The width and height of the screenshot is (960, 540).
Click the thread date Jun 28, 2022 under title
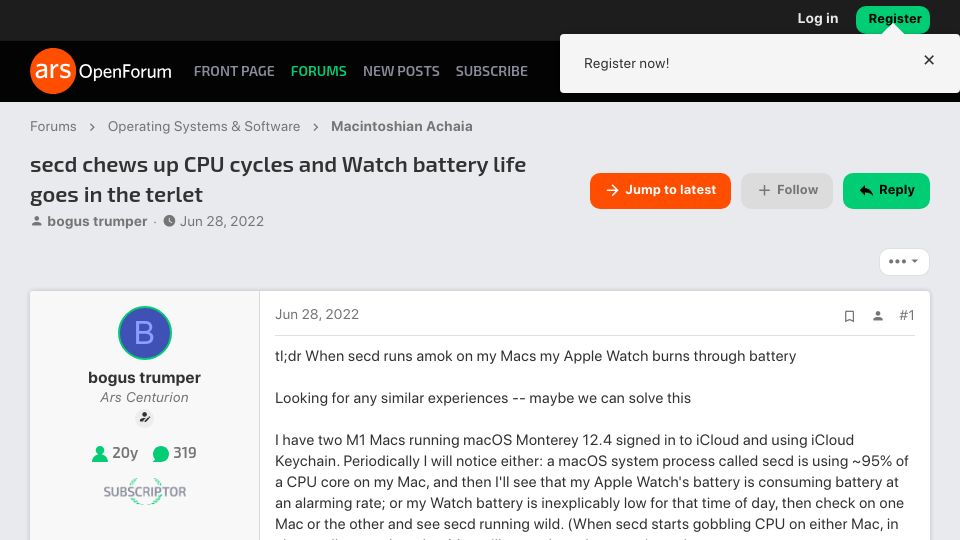tap(222, 221)
